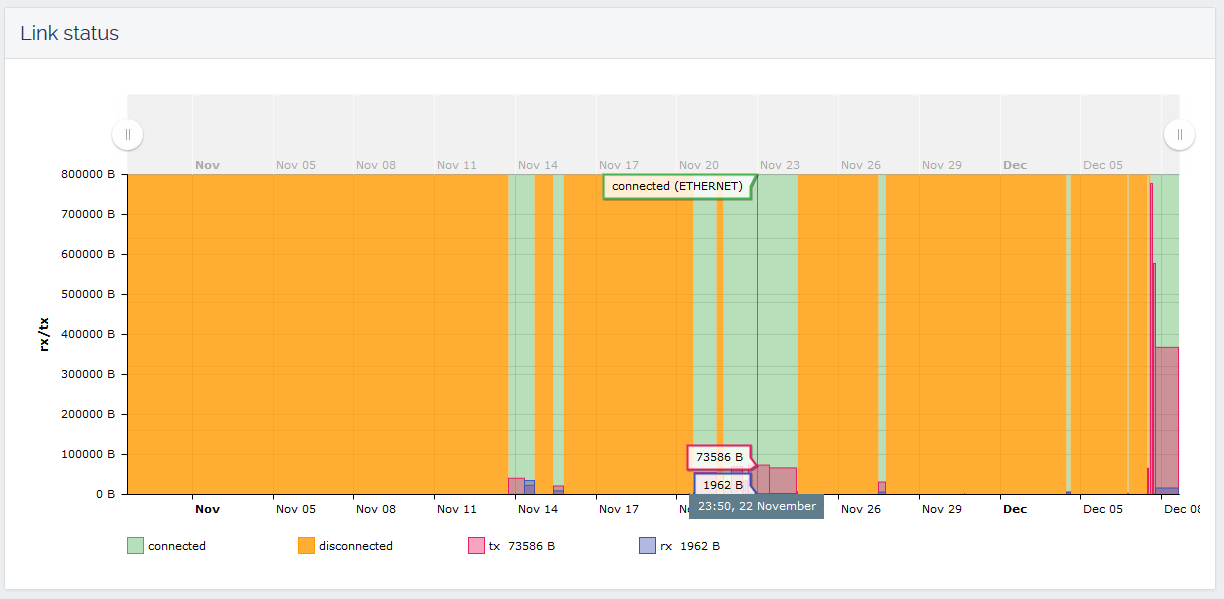Click the right range selector handle
This screenshot has width=1224, height=599.
click(x=1179, y=134)
